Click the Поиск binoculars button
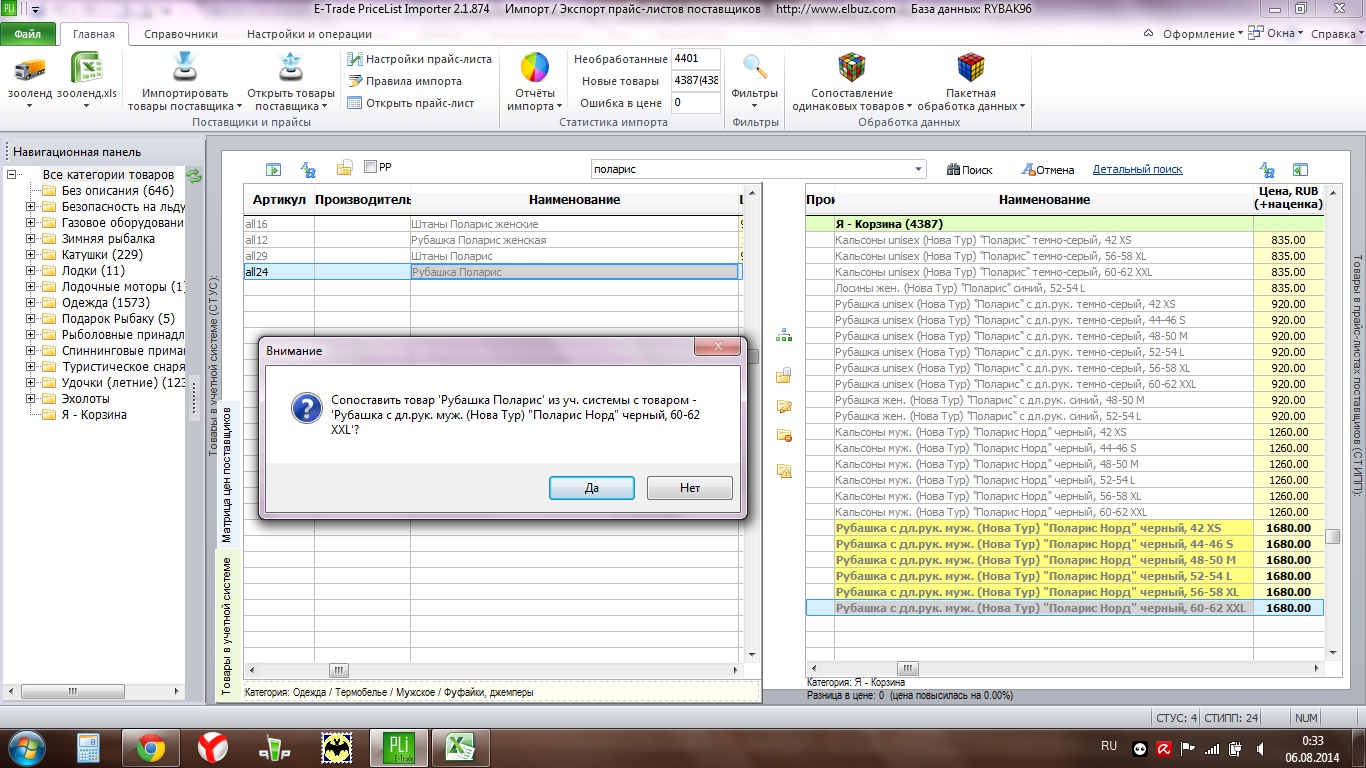 click(969, 170)
